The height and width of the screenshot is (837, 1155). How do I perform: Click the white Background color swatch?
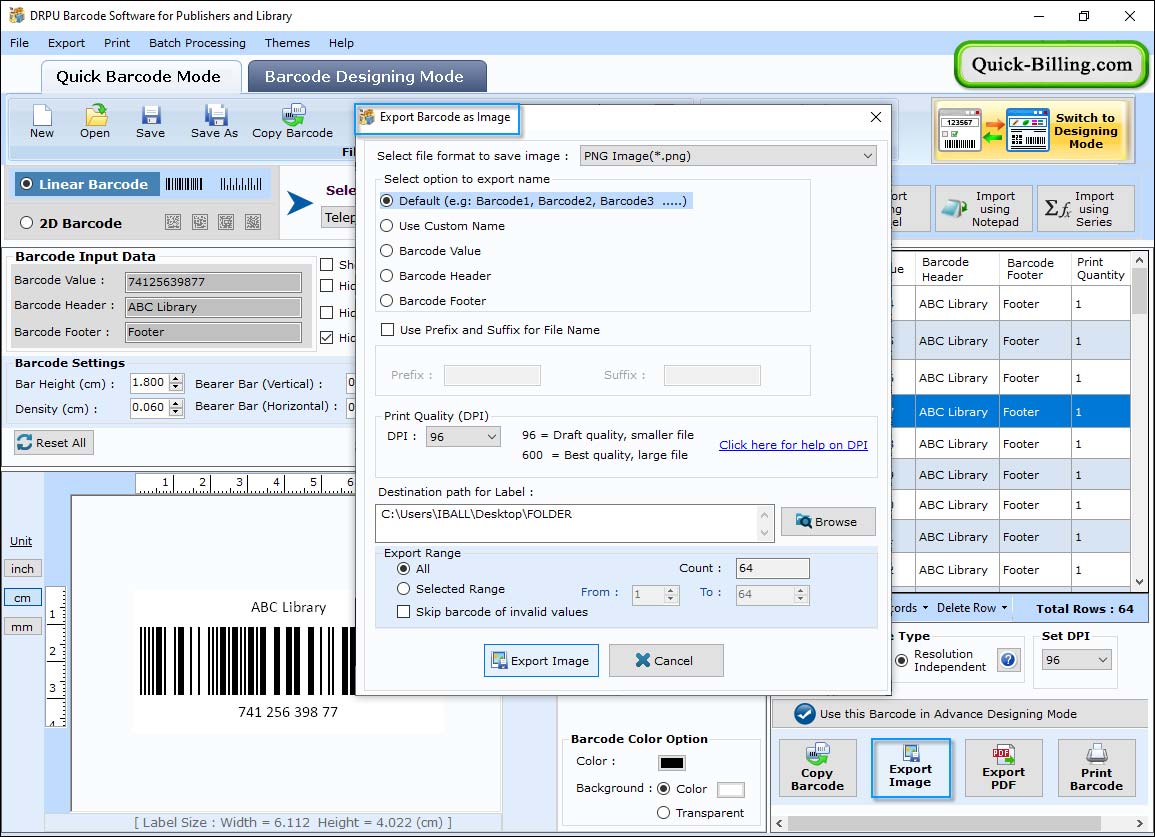(x=730, y=789)
